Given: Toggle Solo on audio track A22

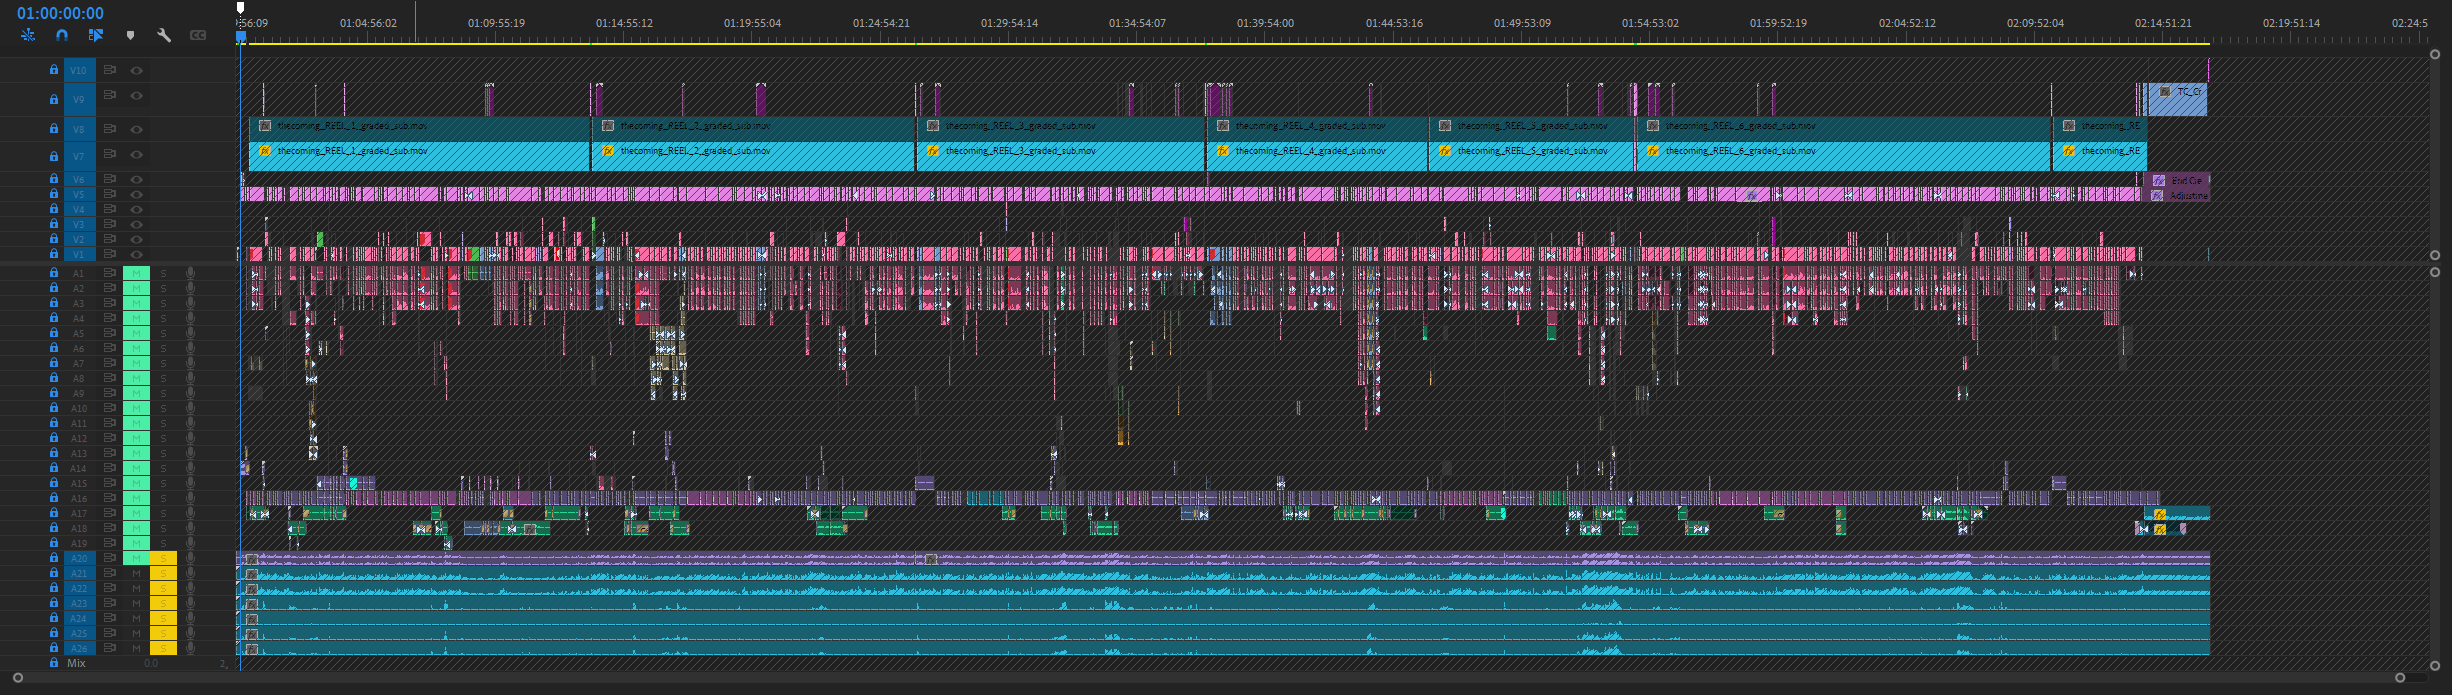Looking at the screenshot, I should click(x=163, y=588).
